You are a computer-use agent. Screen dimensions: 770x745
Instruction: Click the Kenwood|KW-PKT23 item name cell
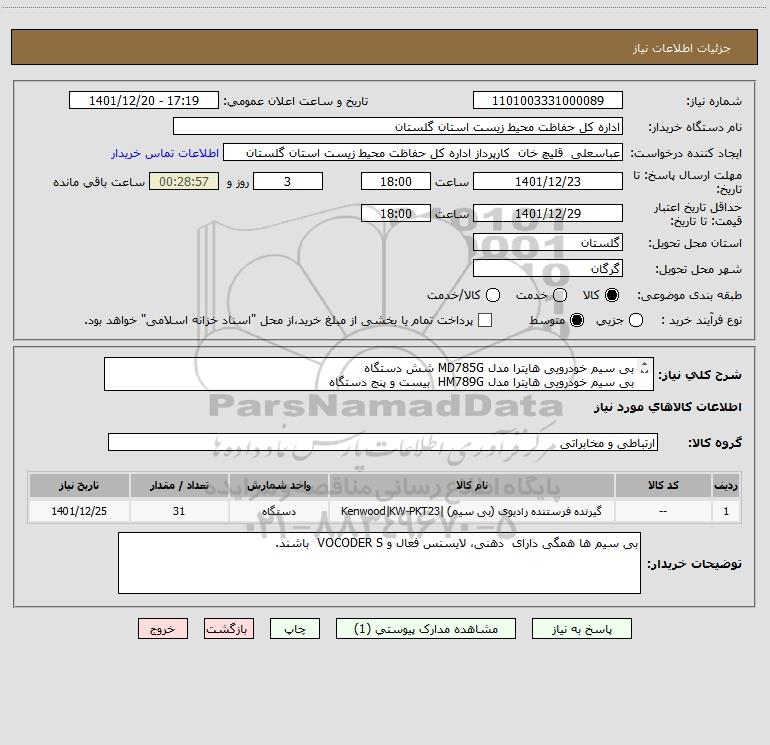(471, 511)
